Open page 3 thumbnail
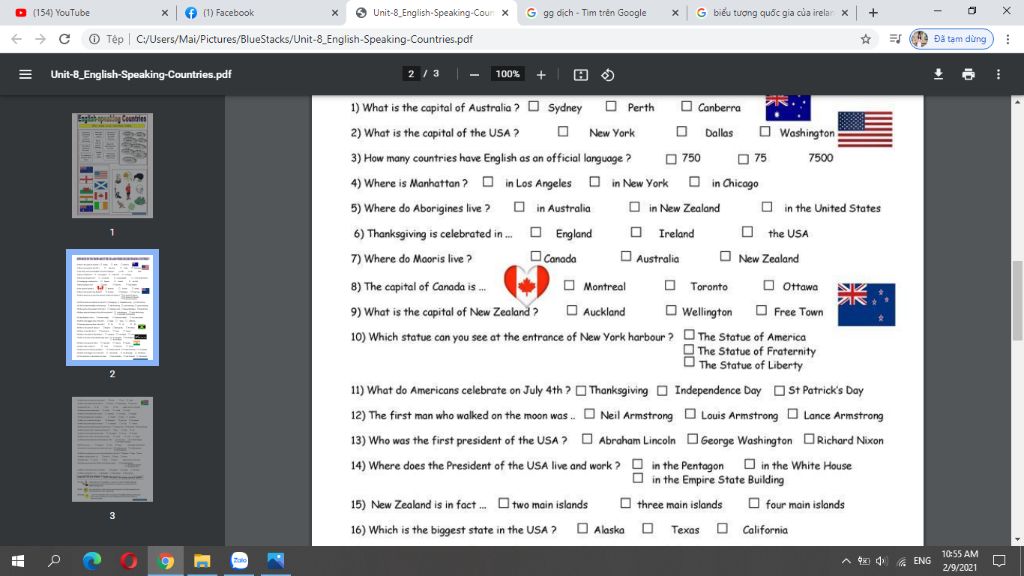 pyautogui.click(x=112, y=449)
